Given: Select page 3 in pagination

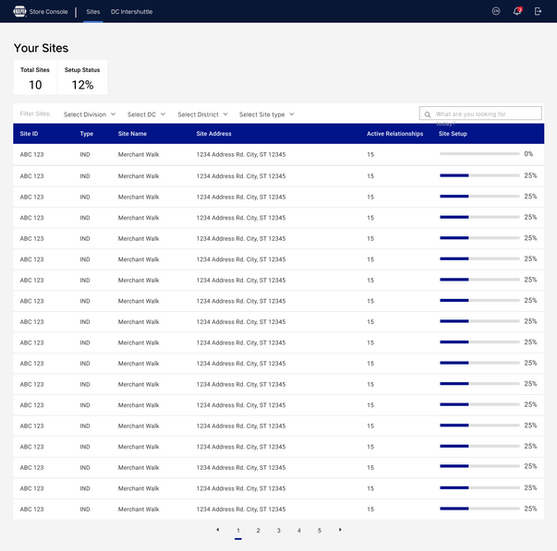Looking at the screenshot, I should click(278, 530).
